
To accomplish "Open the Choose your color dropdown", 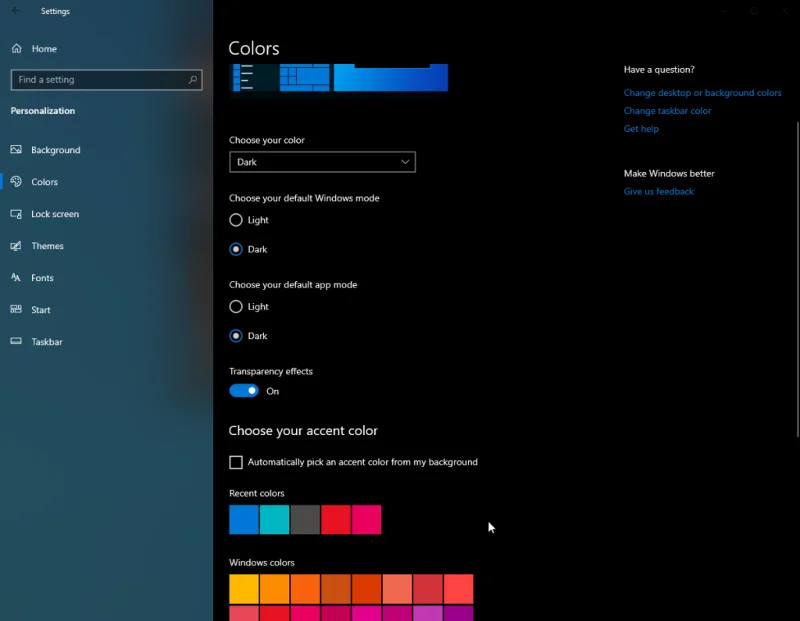I will [322, 162].
